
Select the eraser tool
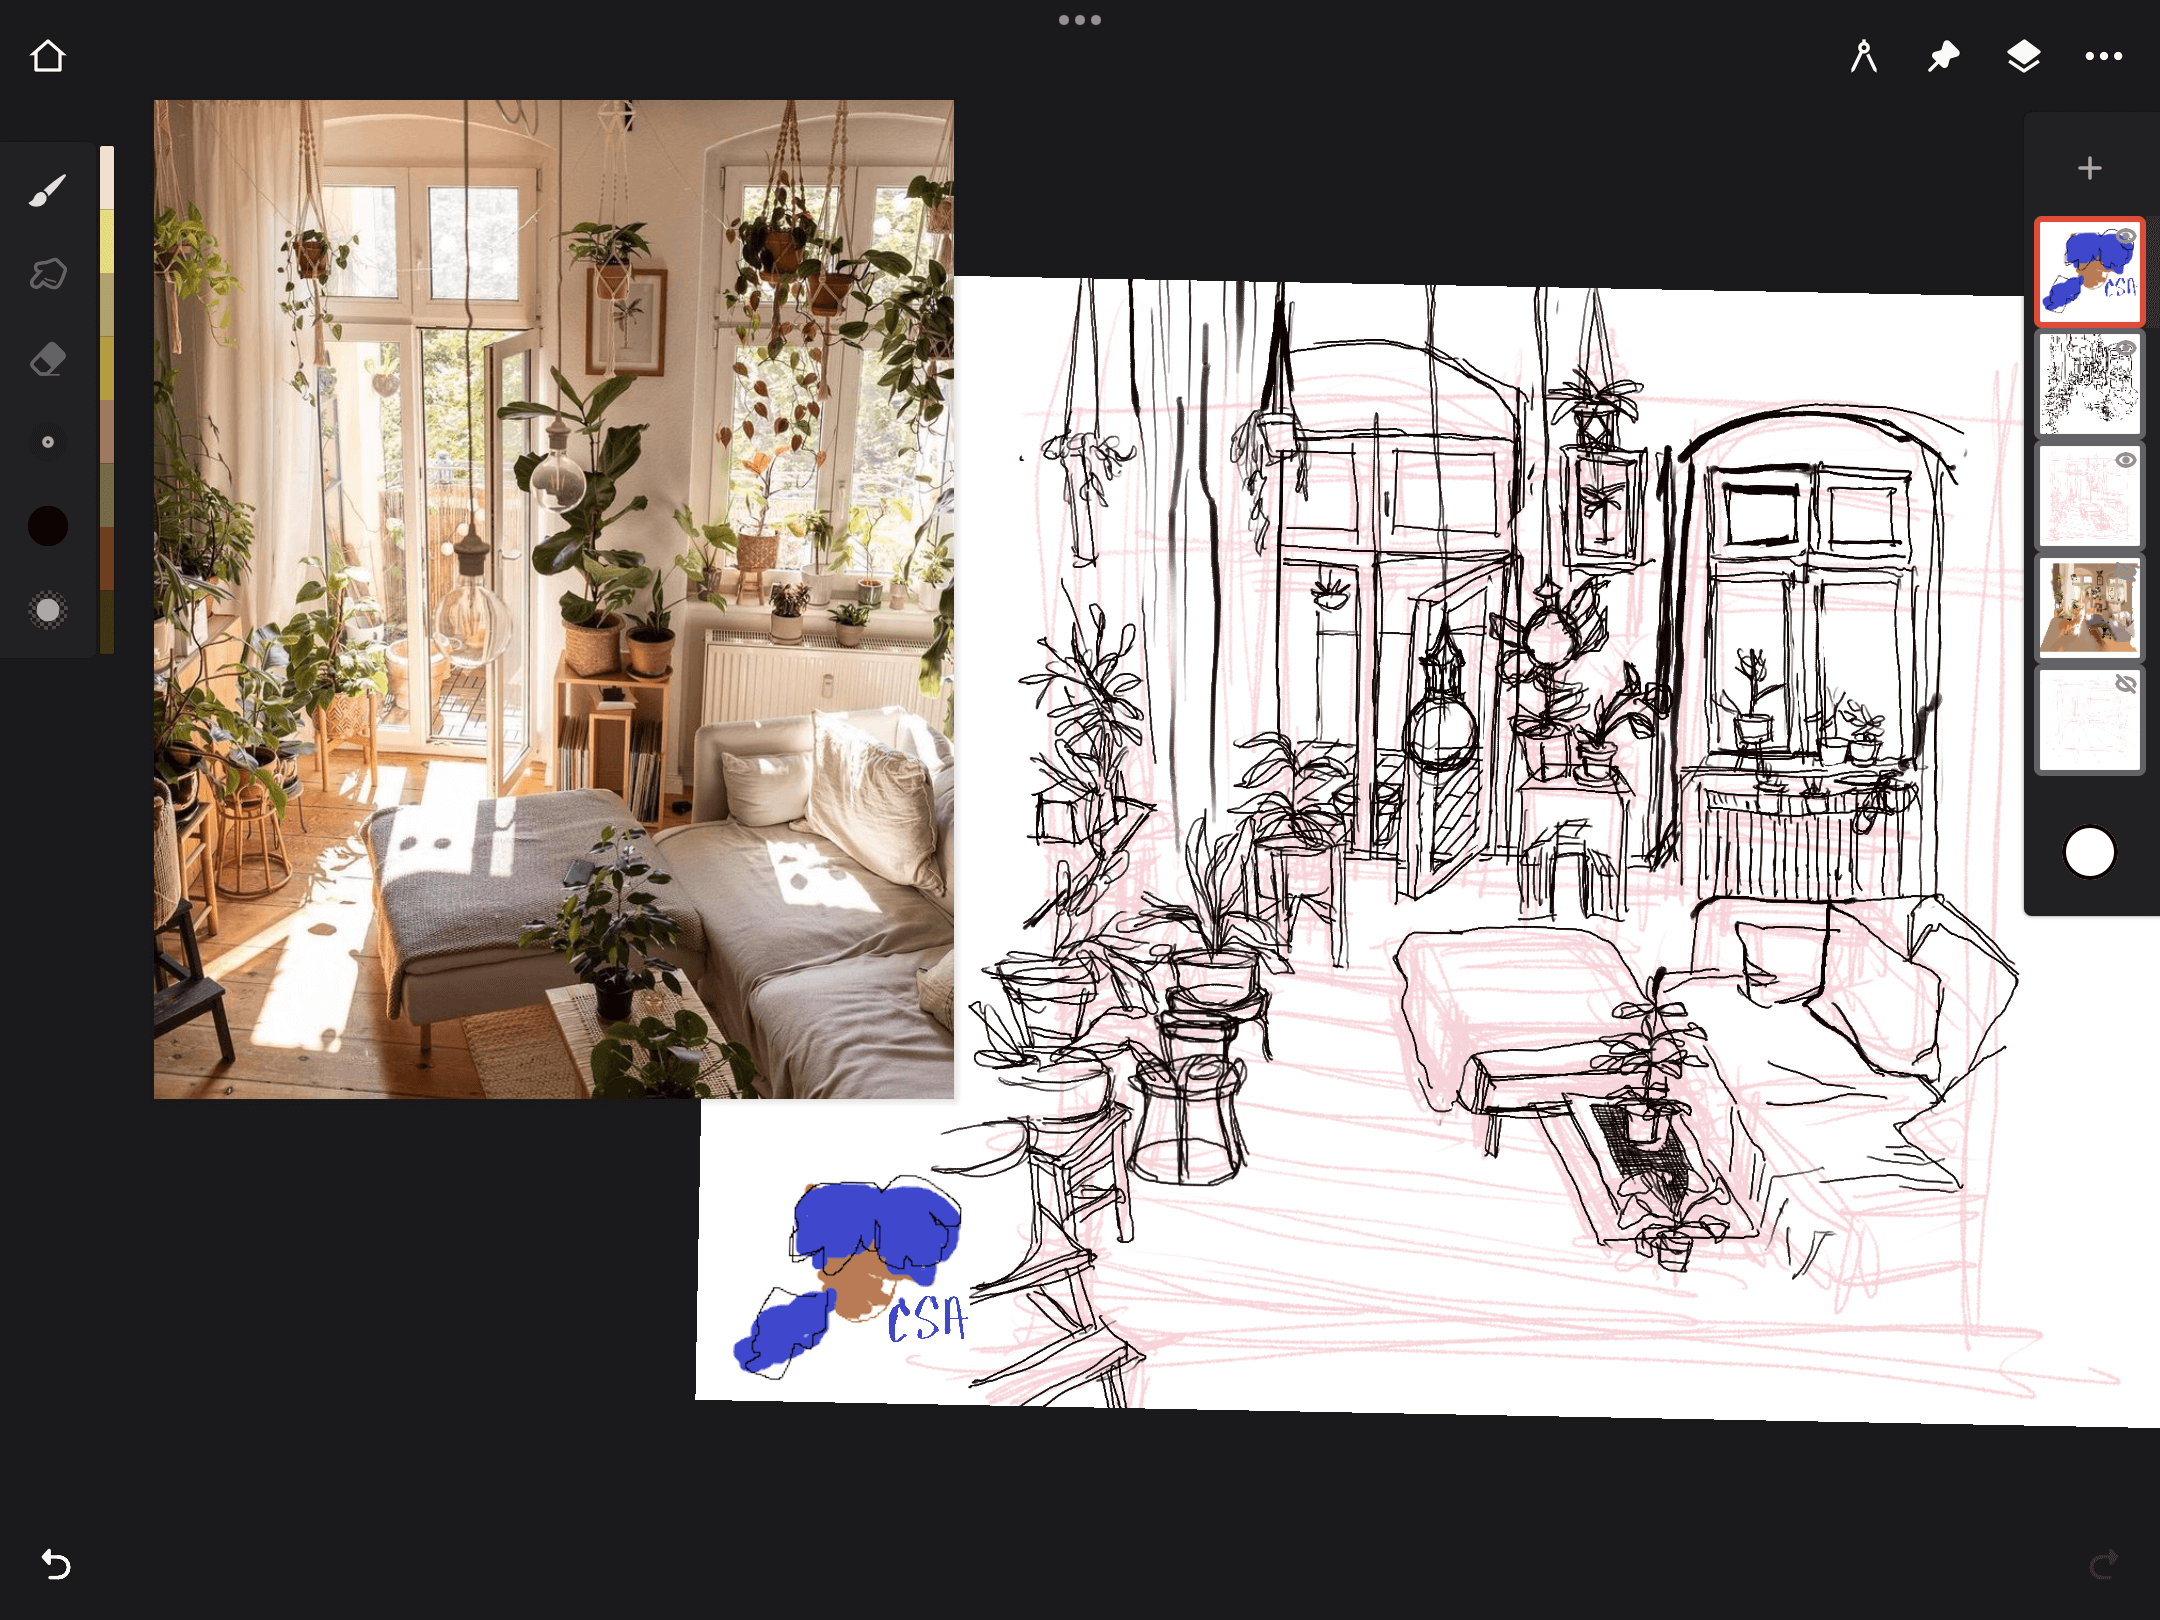47,358
